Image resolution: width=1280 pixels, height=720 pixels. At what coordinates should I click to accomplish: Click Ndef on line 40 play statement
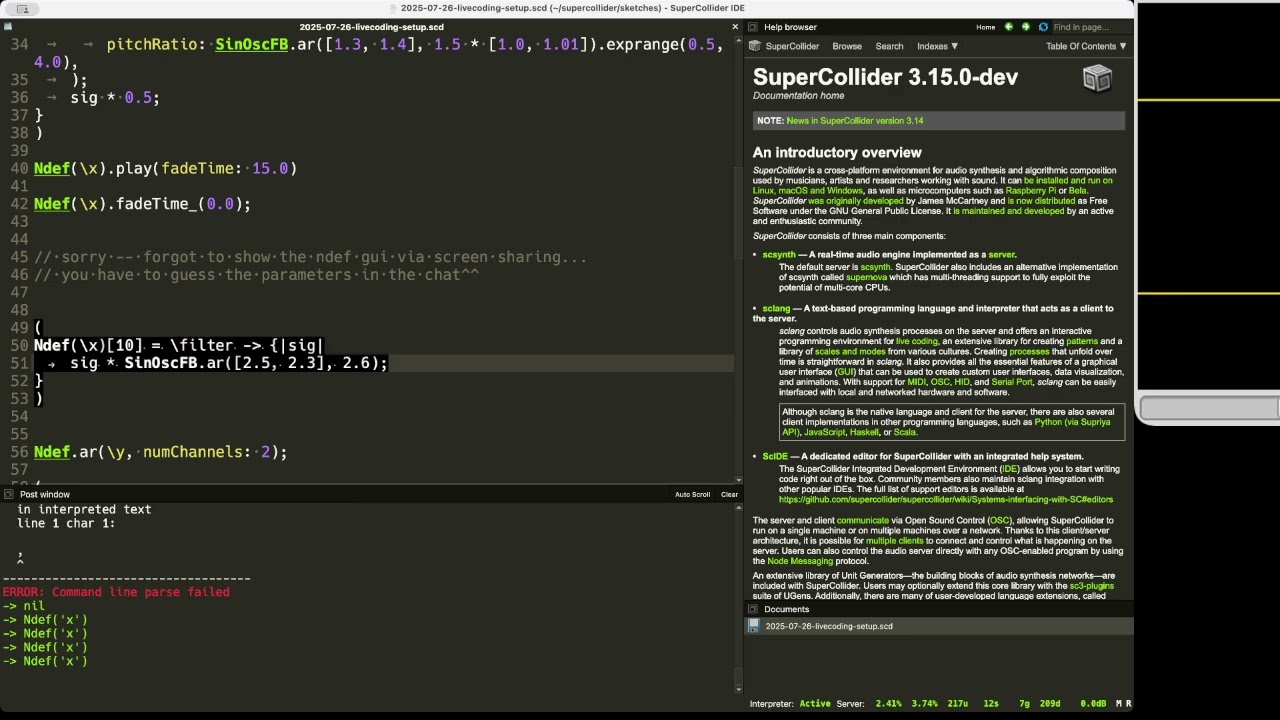point(52,168)
